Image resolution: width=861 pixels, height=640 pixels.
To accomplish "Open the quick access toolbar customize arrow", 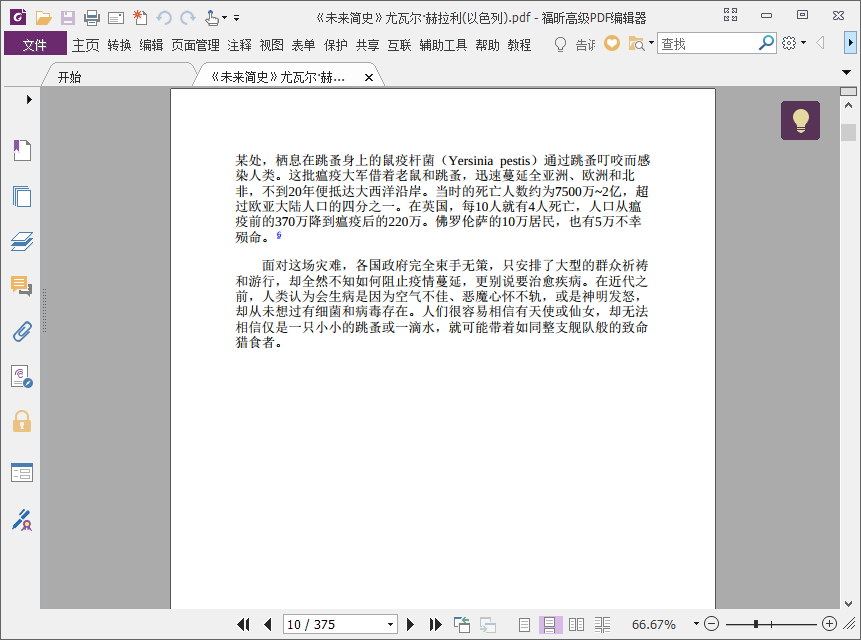I will 237,18.
